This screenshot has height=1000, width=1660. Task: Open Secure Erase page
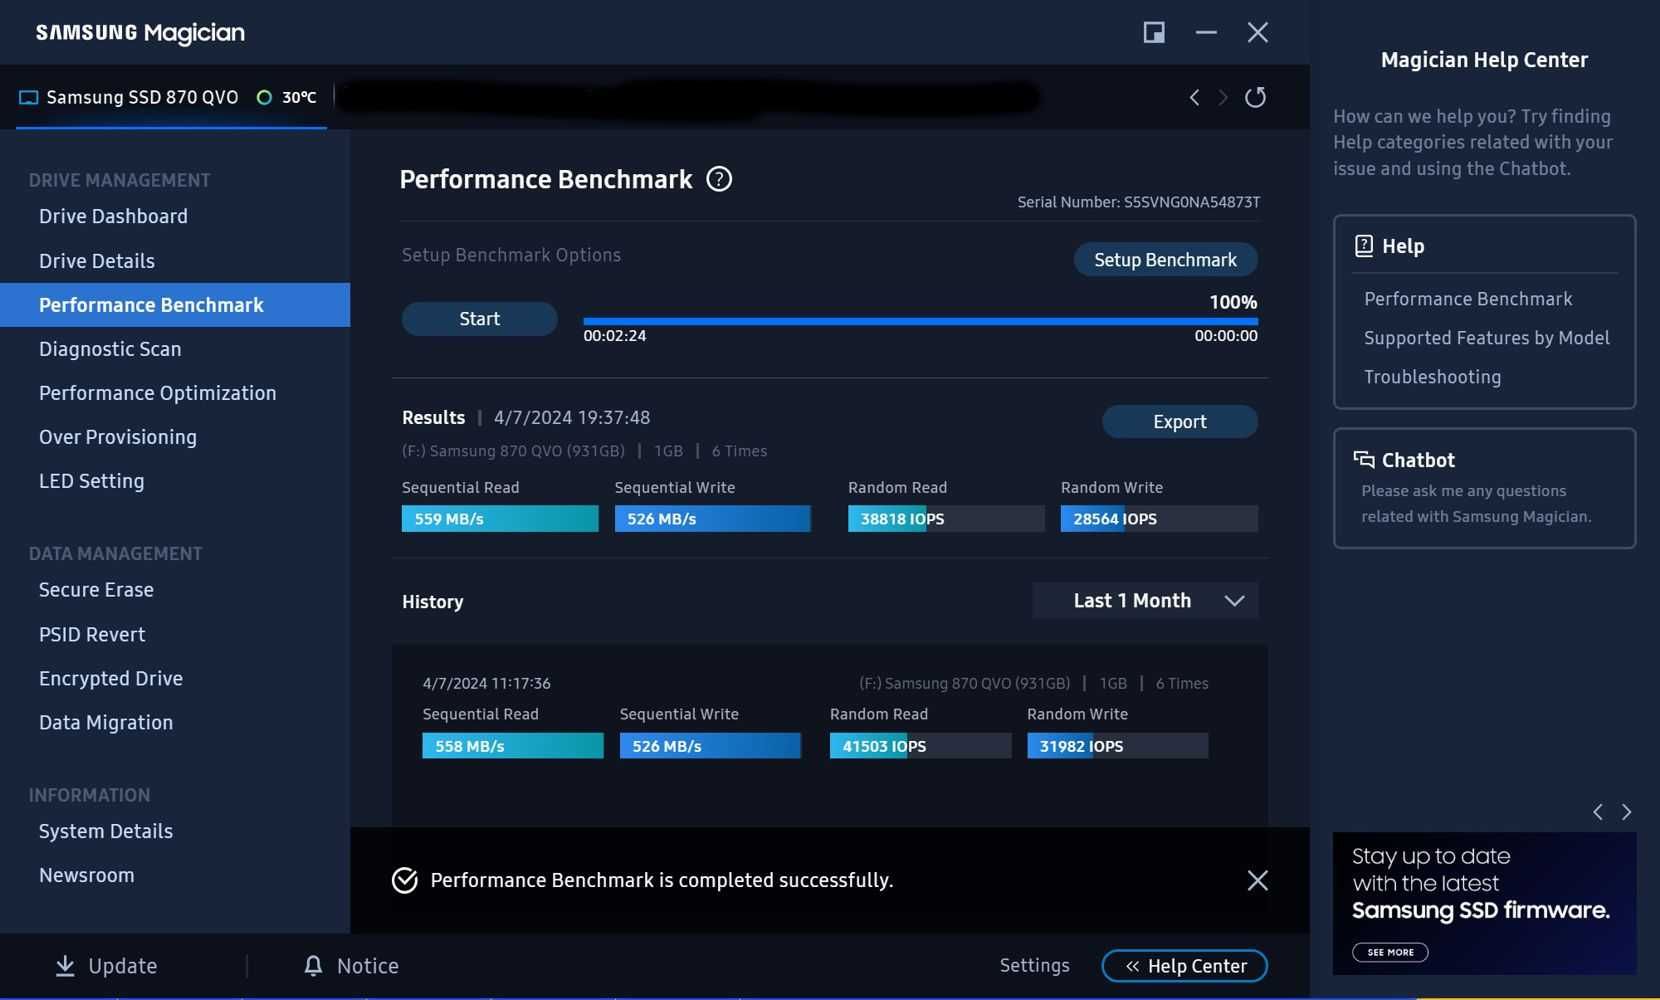[96, 590]
